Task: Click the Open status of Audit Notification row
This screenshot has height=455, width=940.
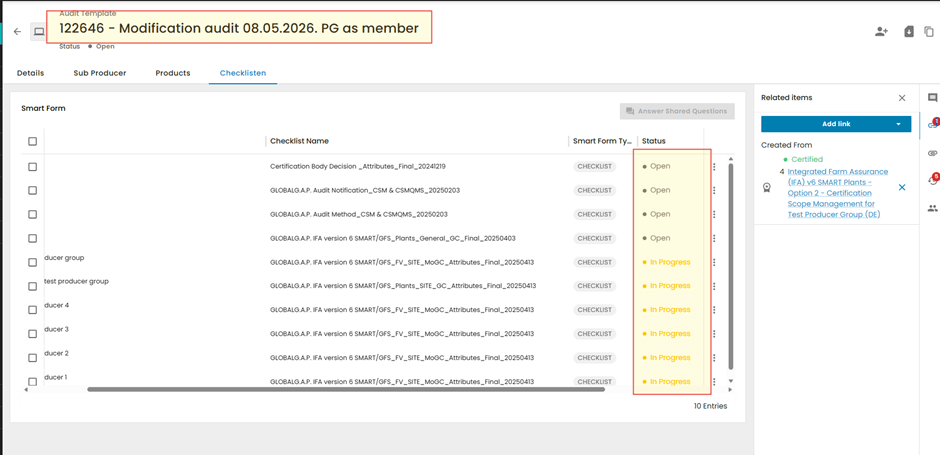Action: tap(656, 190)
